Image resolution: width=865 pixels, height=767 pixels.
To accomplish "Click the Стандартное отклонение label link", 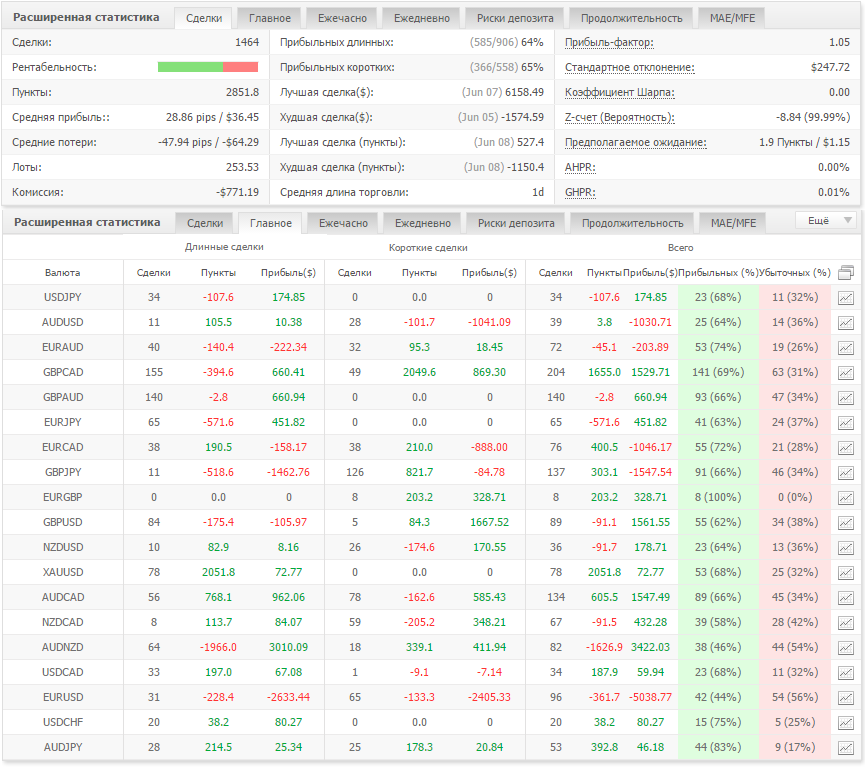I will 629,67.
